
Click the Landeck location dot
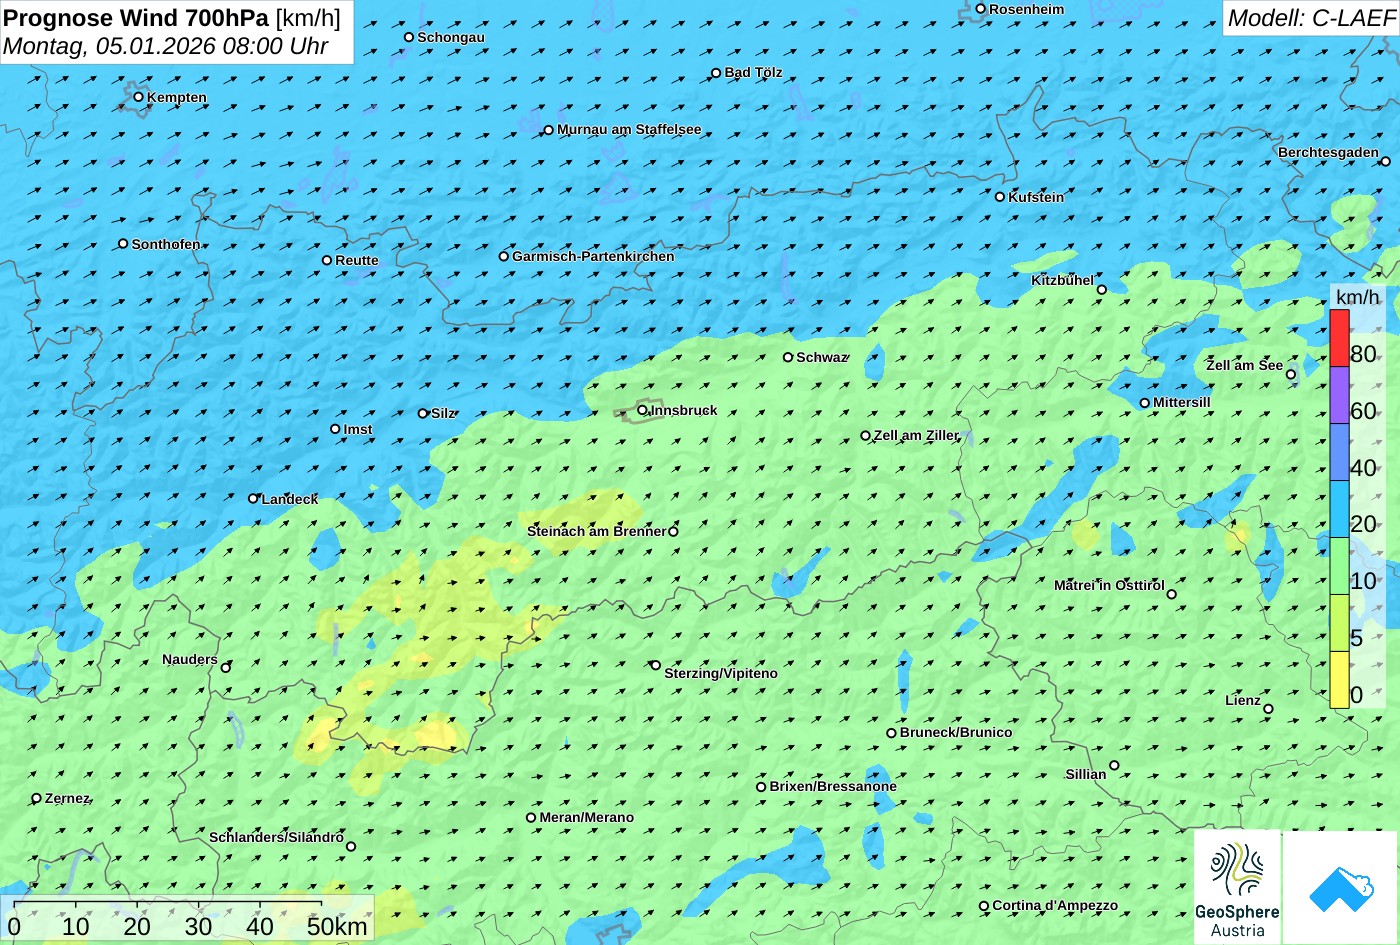pyautogui.click(x=254, y=498)
